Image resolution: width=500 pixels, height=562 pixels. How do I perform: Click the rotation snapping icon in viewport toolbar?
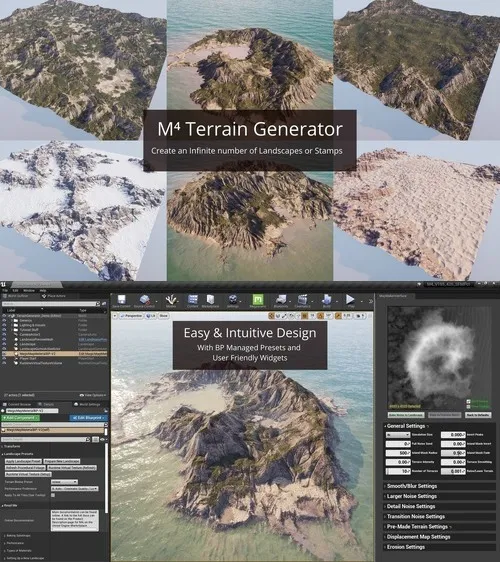click(x=320, y=316)
